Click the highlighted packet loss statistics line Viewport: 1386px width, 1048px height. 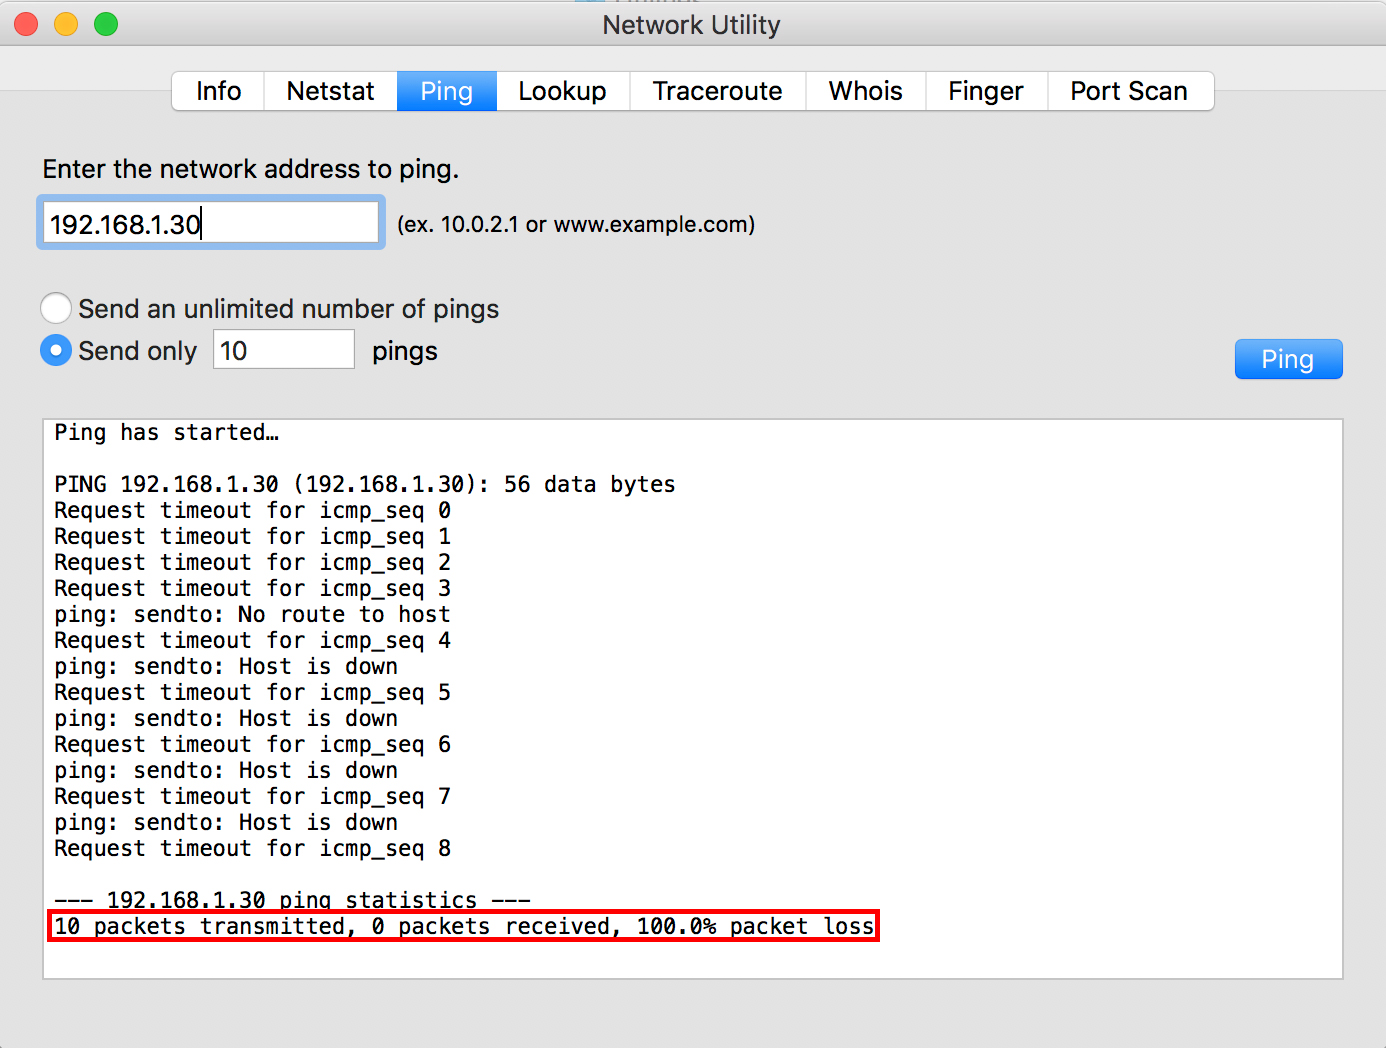(463, 926)
